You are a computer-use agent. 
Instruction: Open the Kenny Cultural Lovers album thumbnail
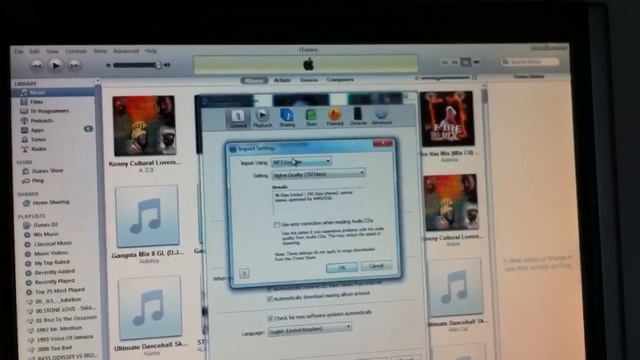[x=144, y=125]
